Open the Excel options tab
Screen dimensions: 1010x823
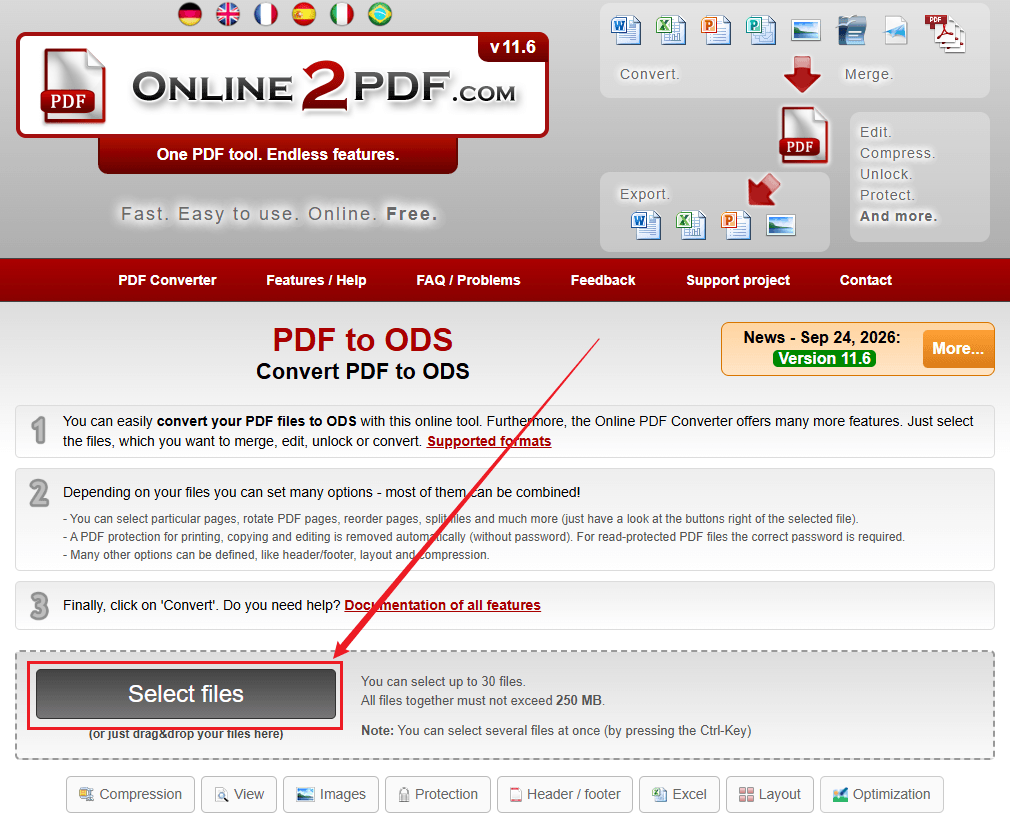click(679, 794)
